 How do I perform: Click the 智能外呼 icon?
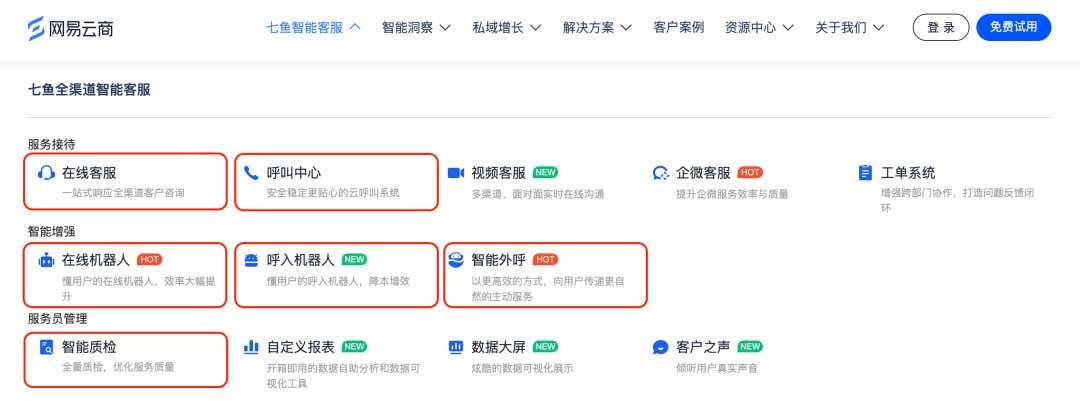click(x=456, y=260)
